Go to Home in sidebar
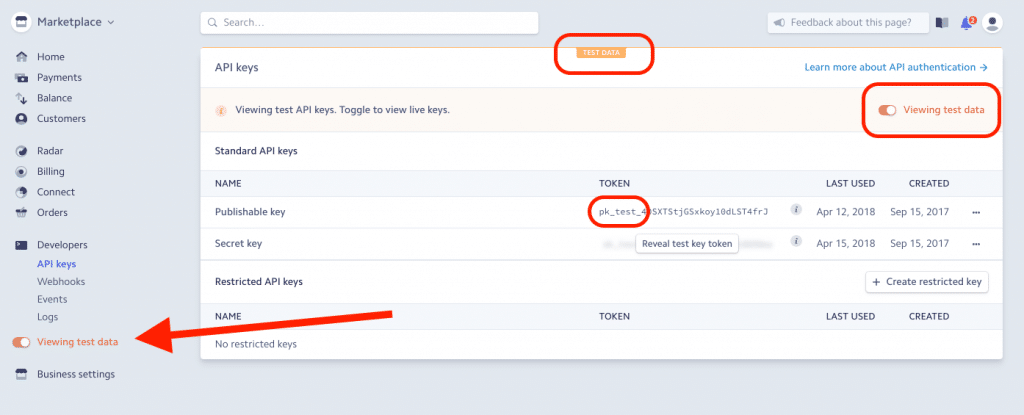Image resolution: width=1024 pixels, height=415 pixels. [x=50, y=57]
